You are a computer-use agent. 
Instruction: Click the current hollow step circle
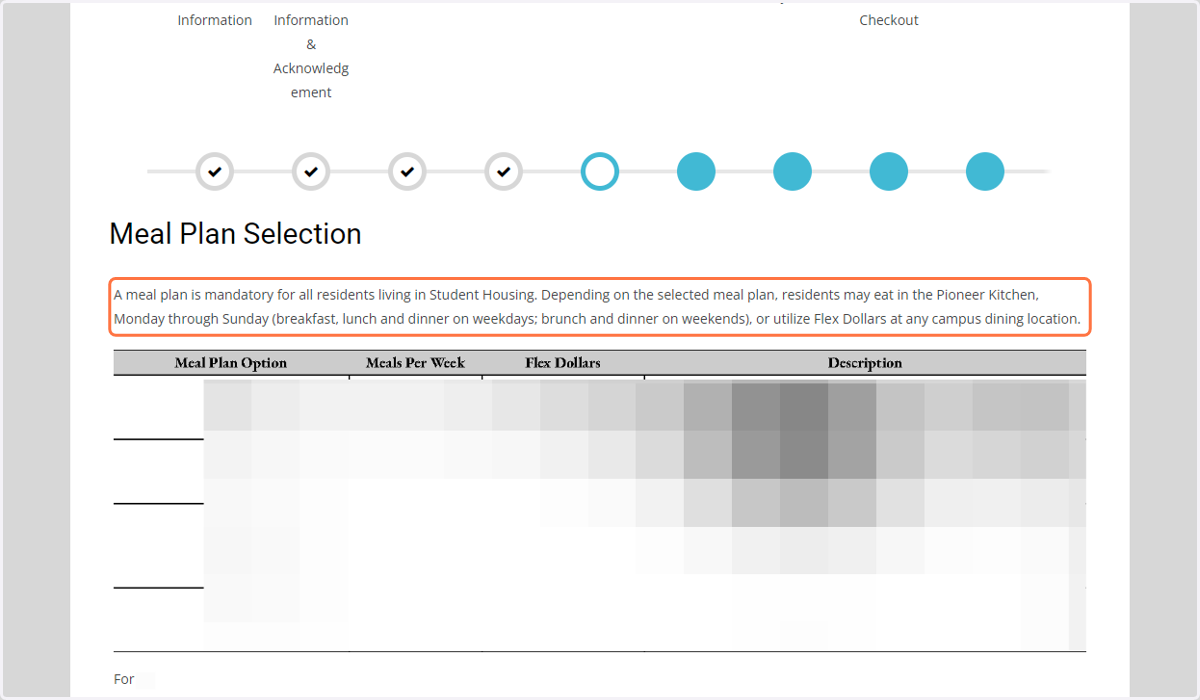600,172
